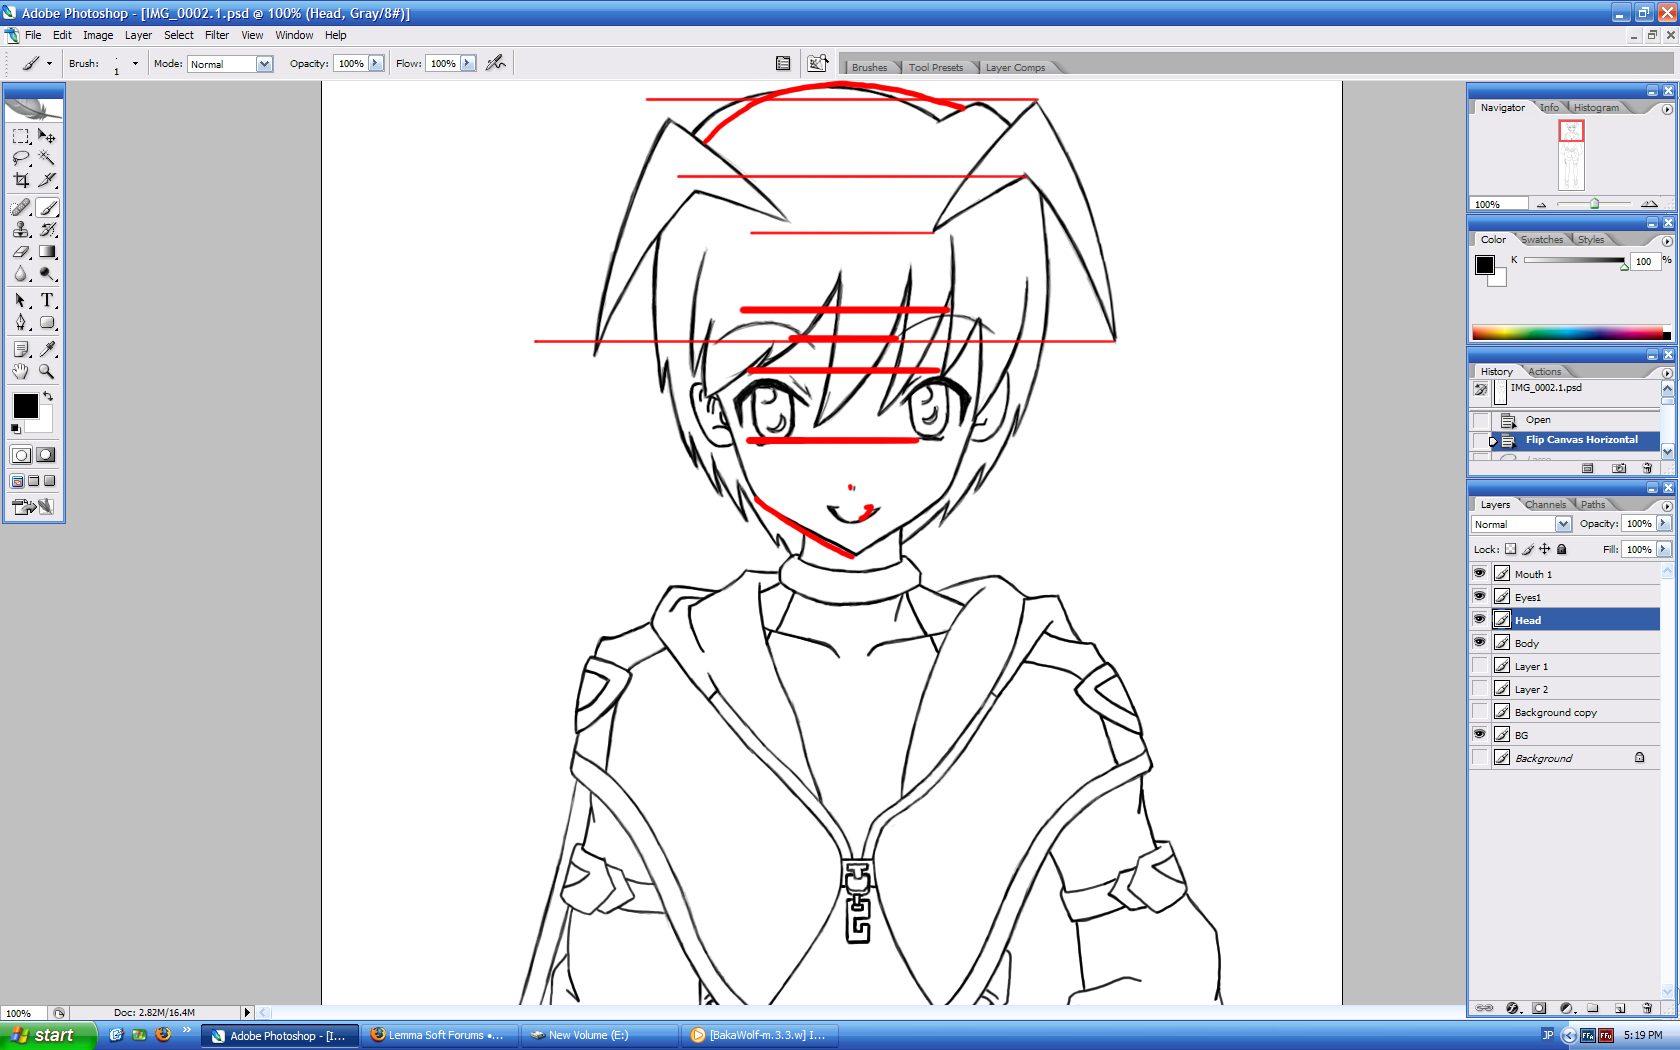Screen dimensions: 1680x1050
Task: Open the Filter menu
Action: pos(217,35)
